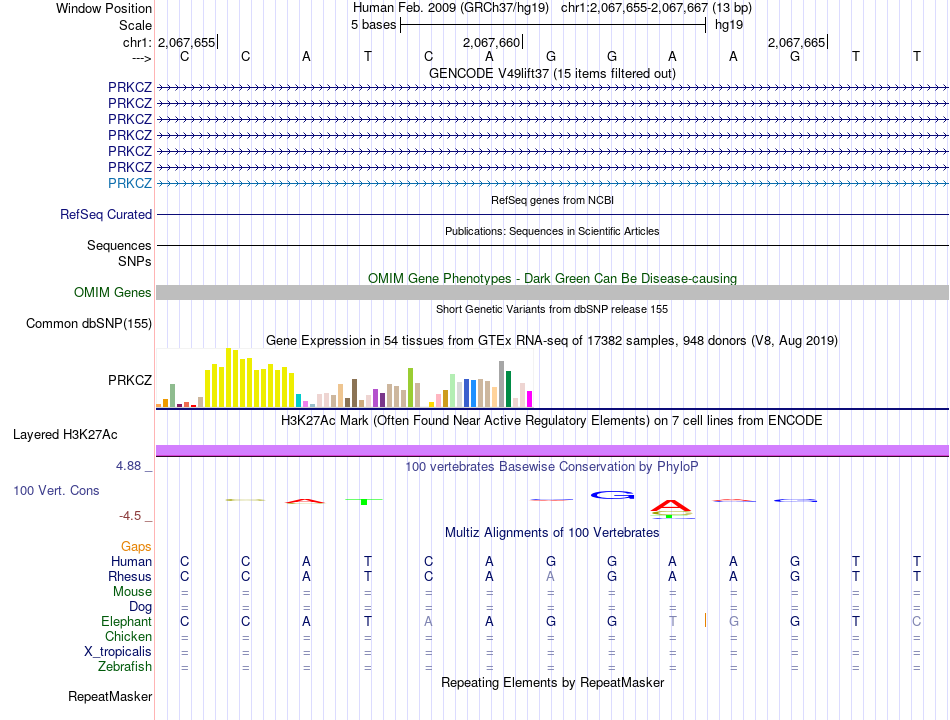Click the Scale label at top left

[x=135, y=25]
